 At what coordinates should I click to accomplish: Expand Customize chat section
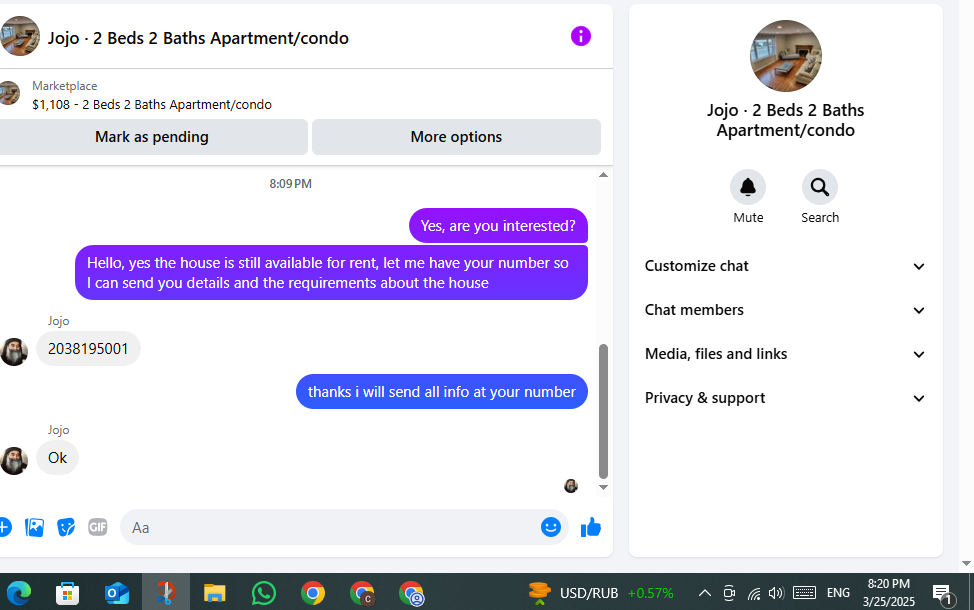coord(785,266)
